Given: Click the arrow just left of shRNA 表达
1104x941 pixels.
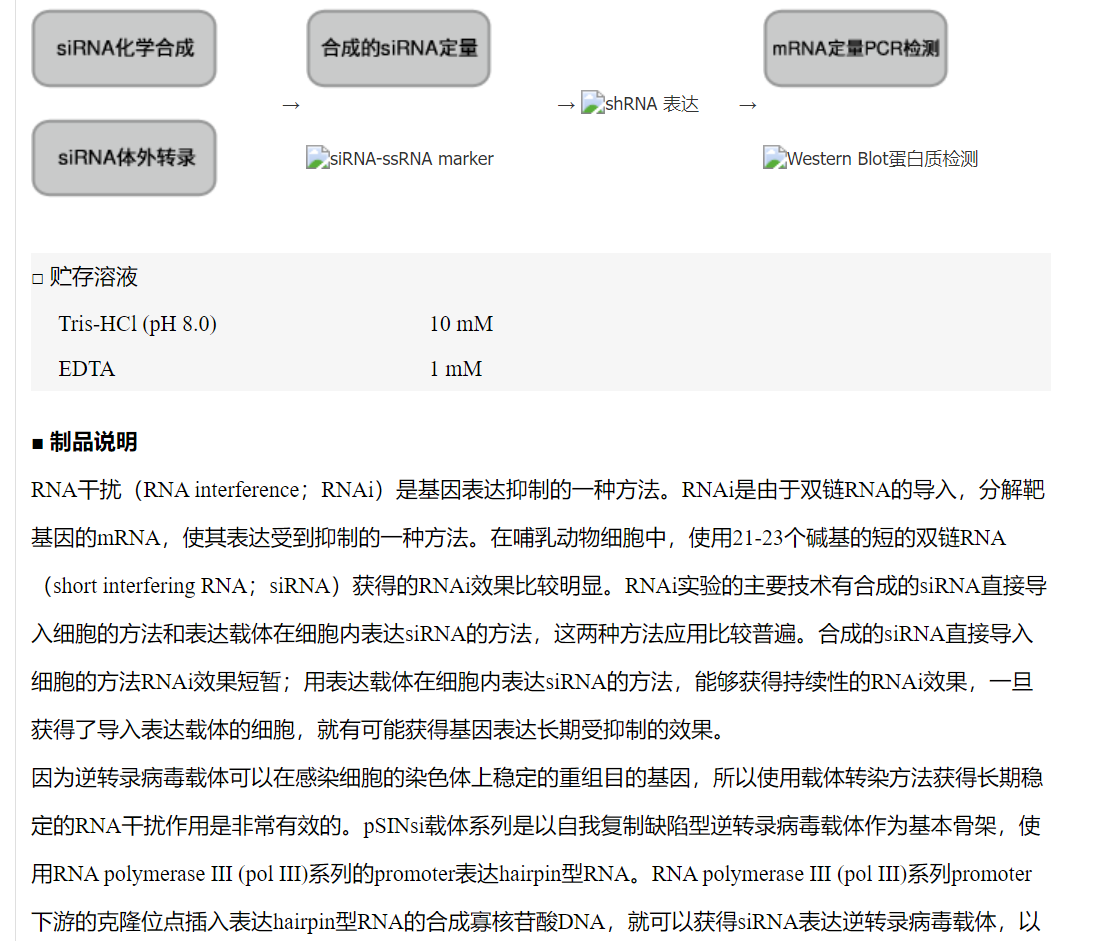Looking at the screenshot, I should point(566,105).
